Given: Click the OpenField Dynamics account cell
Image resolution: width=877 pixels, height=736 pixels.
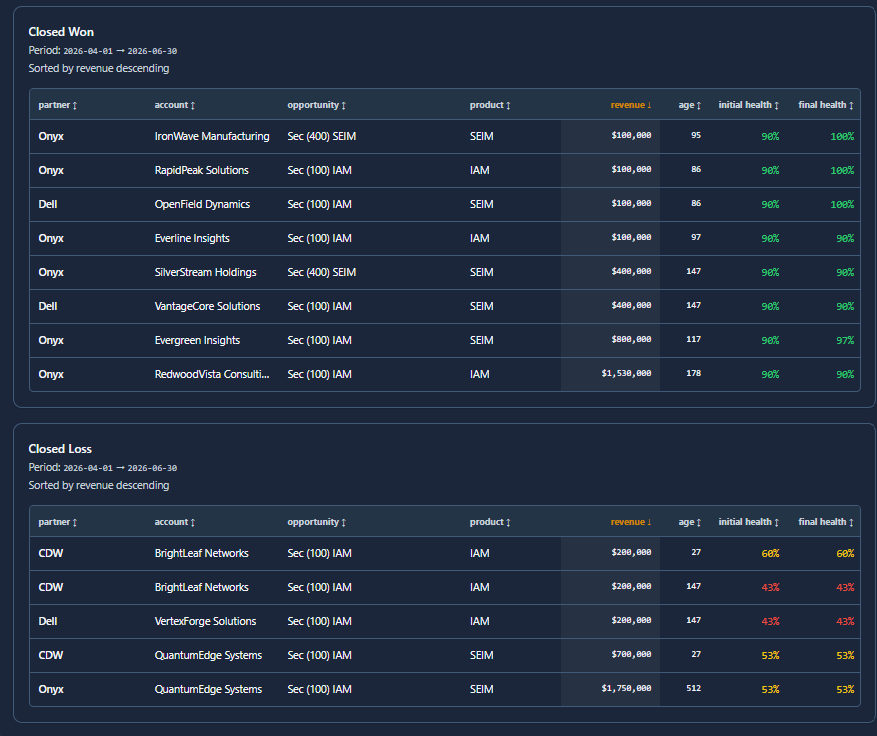Looking at the screenshot, I should tap(202, 205).
